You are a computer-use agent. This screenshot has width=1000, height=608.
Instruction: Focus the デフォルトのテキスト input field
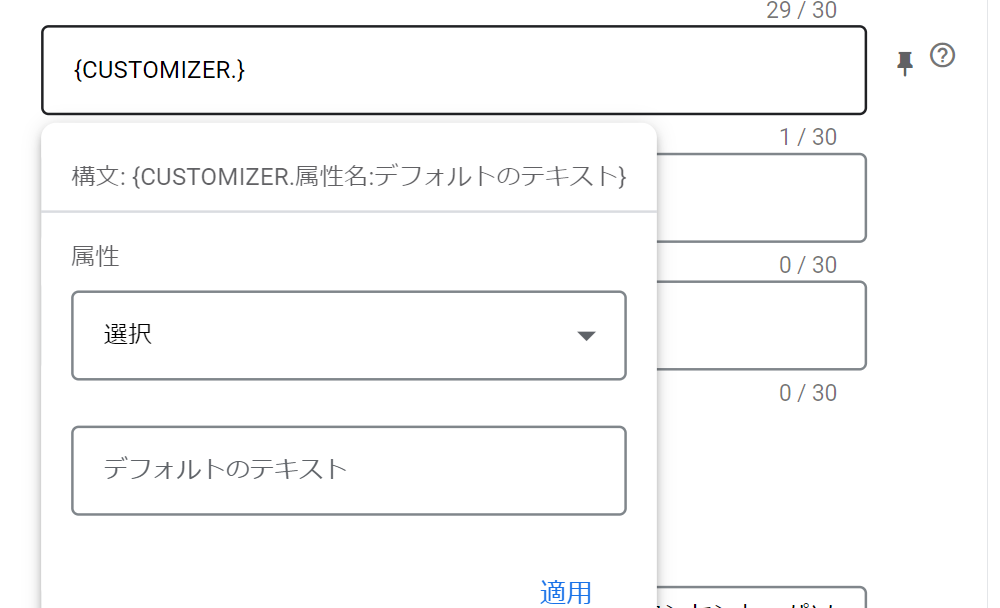(348, 470)
